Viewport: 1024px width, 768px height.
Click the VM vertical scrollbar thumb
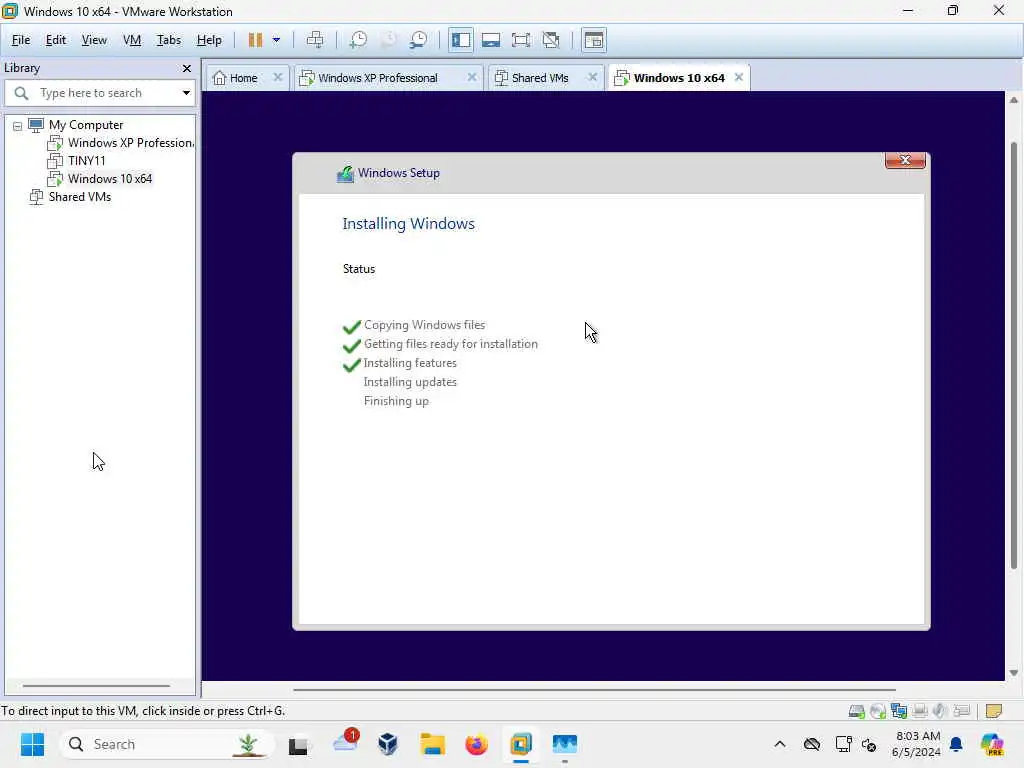point(1014,356)
